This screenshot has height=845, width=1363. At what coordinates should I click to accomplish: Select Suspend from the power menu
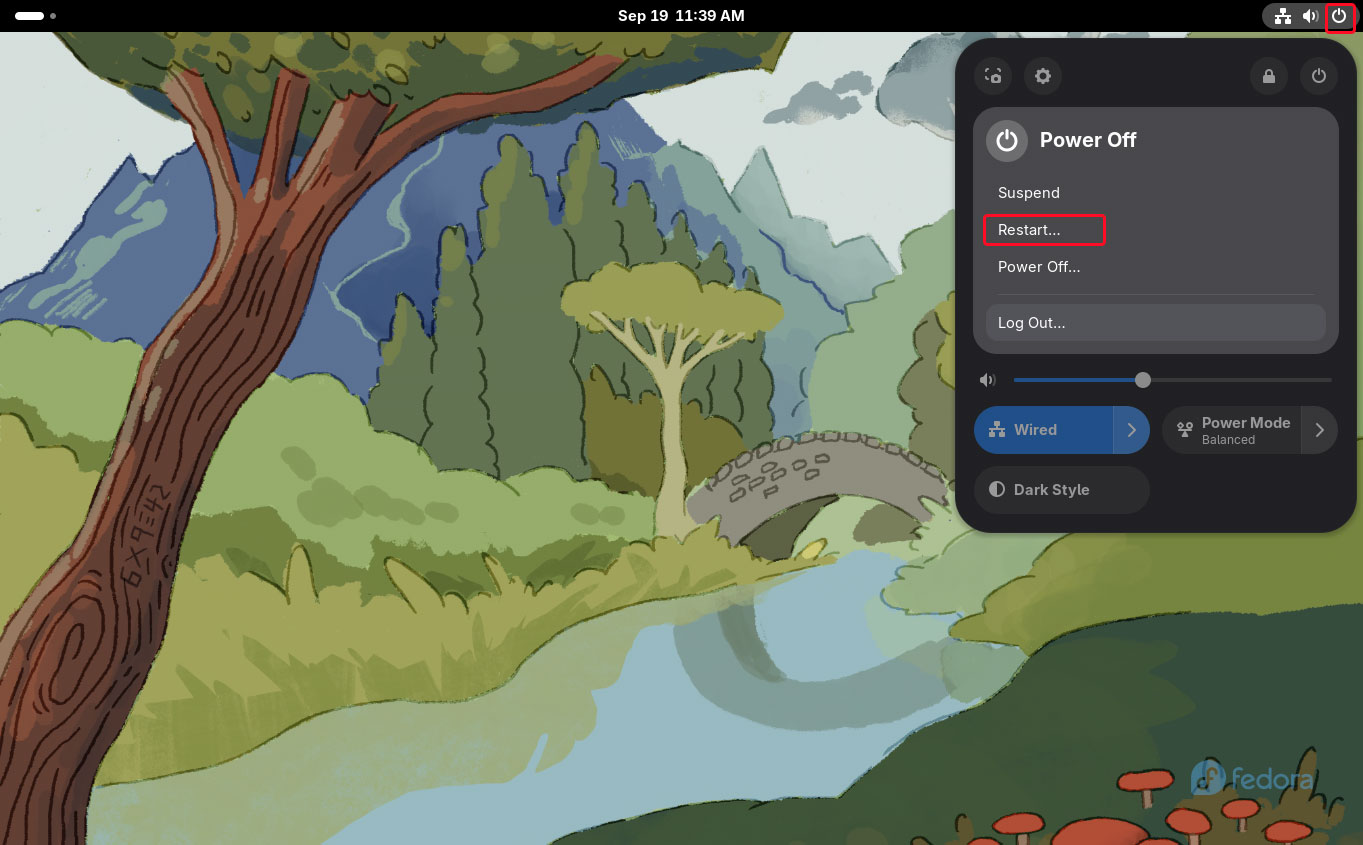(1156, 193)
